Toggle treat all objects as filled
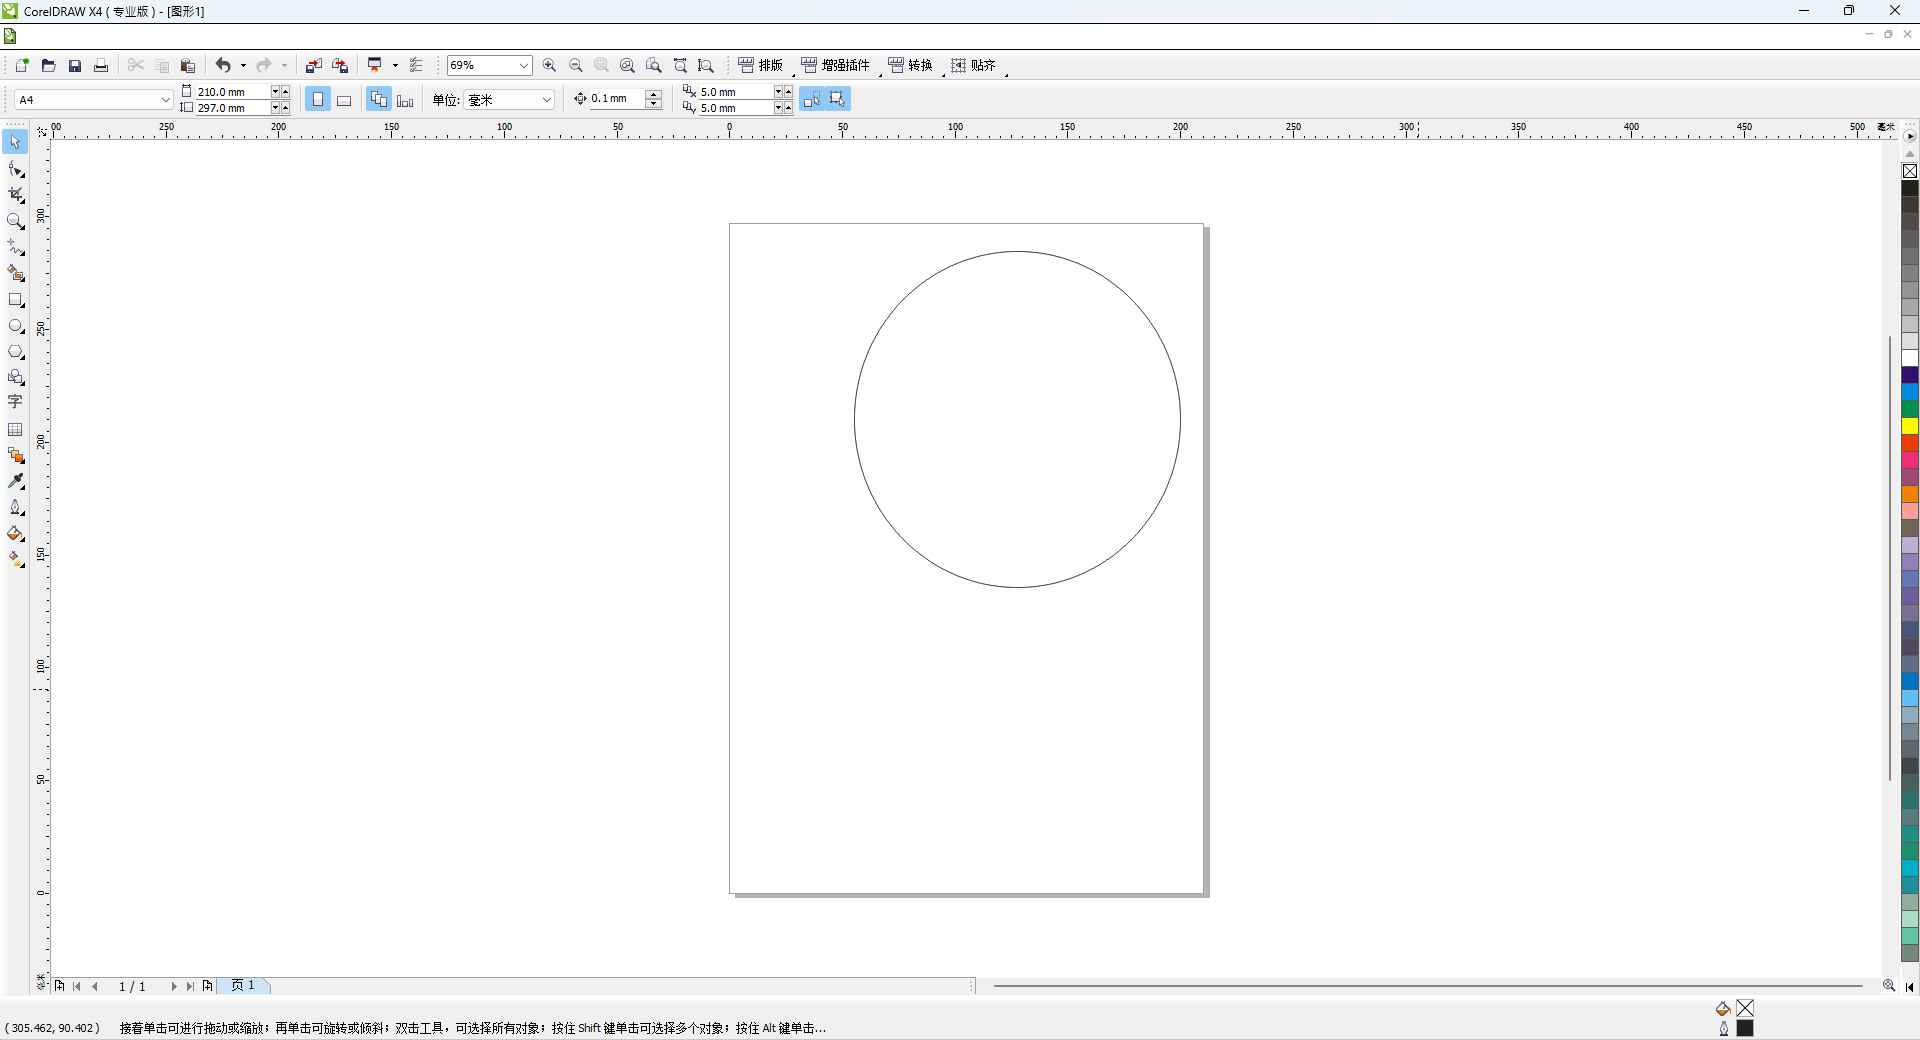1920x1040 pixels. (x=837, y=99)
